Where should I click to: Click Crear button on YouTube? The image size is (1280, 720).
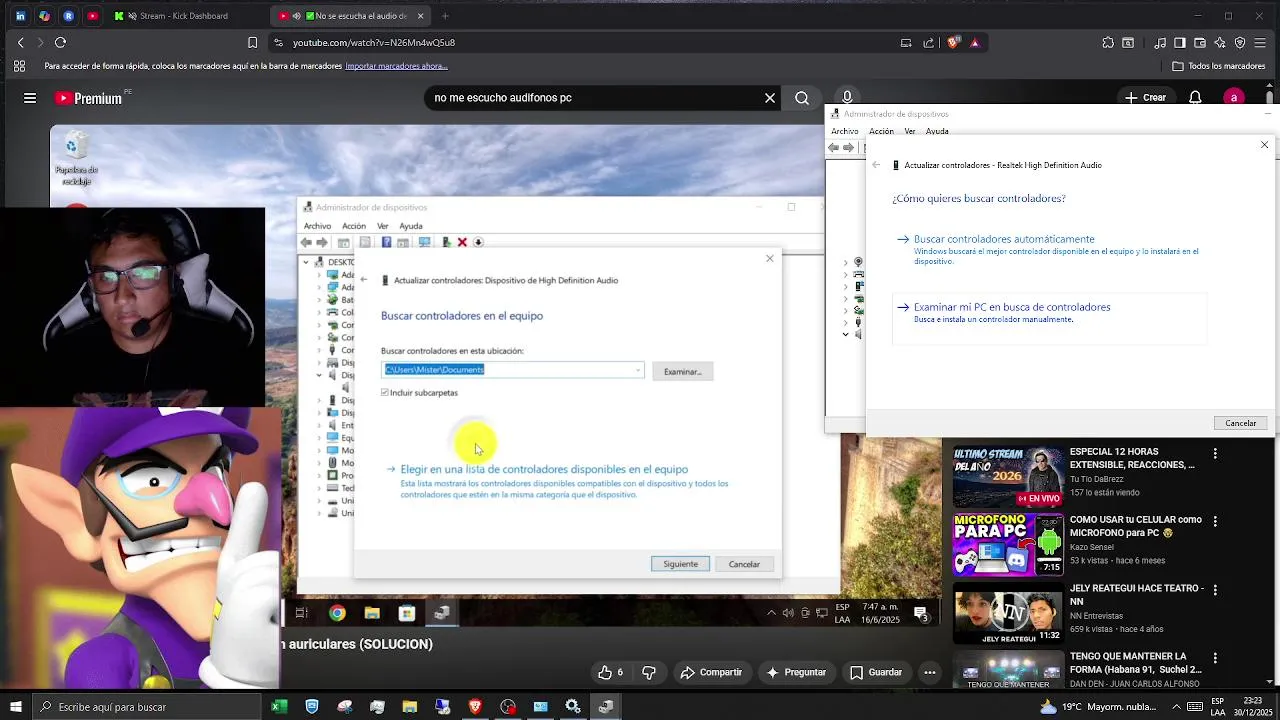[1146, 98]
